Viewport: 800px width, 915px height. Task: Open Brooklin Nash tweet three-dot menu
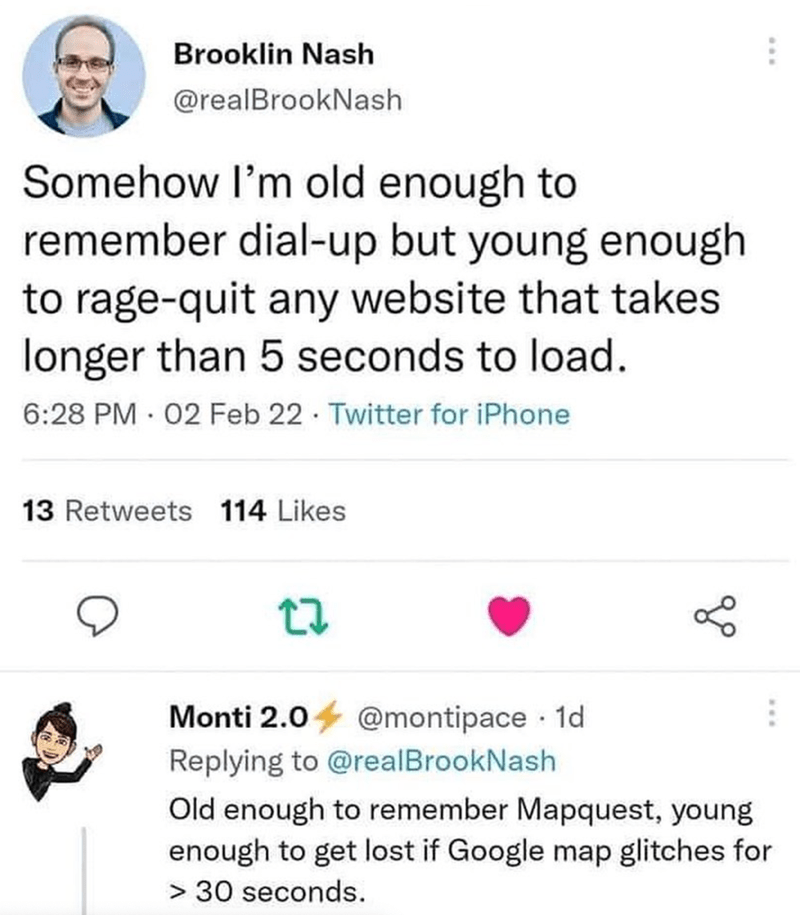(x=771, y=51)
